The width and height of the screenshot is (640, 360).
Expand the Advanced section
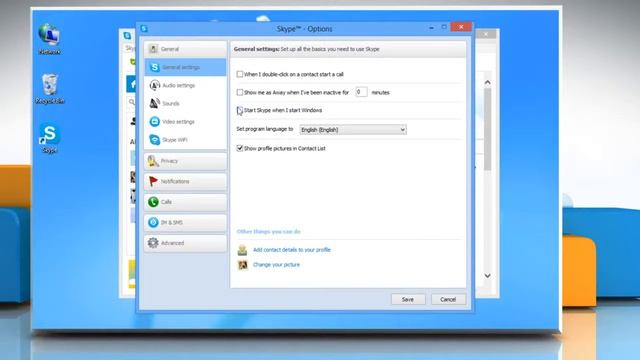coord(185,243)
